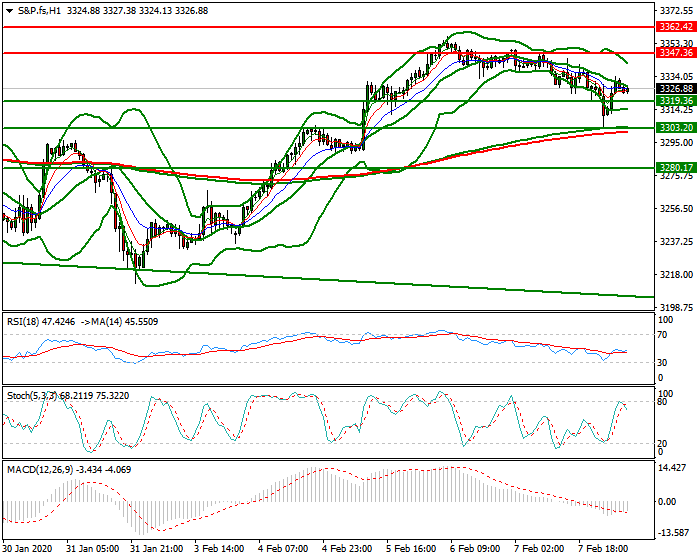Click the 7 Feb 02:00 time label
The image size is (700, 560).
pyautogui.click(x=539, y=549)
